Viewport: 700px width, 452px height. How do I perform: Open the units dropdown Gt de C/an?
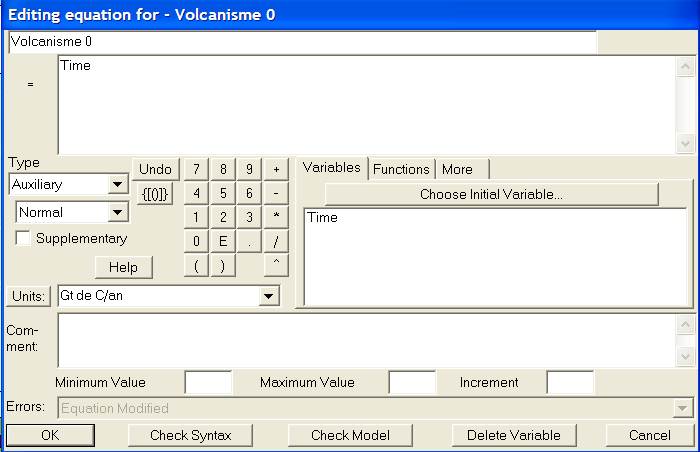[x=268, y=296]
